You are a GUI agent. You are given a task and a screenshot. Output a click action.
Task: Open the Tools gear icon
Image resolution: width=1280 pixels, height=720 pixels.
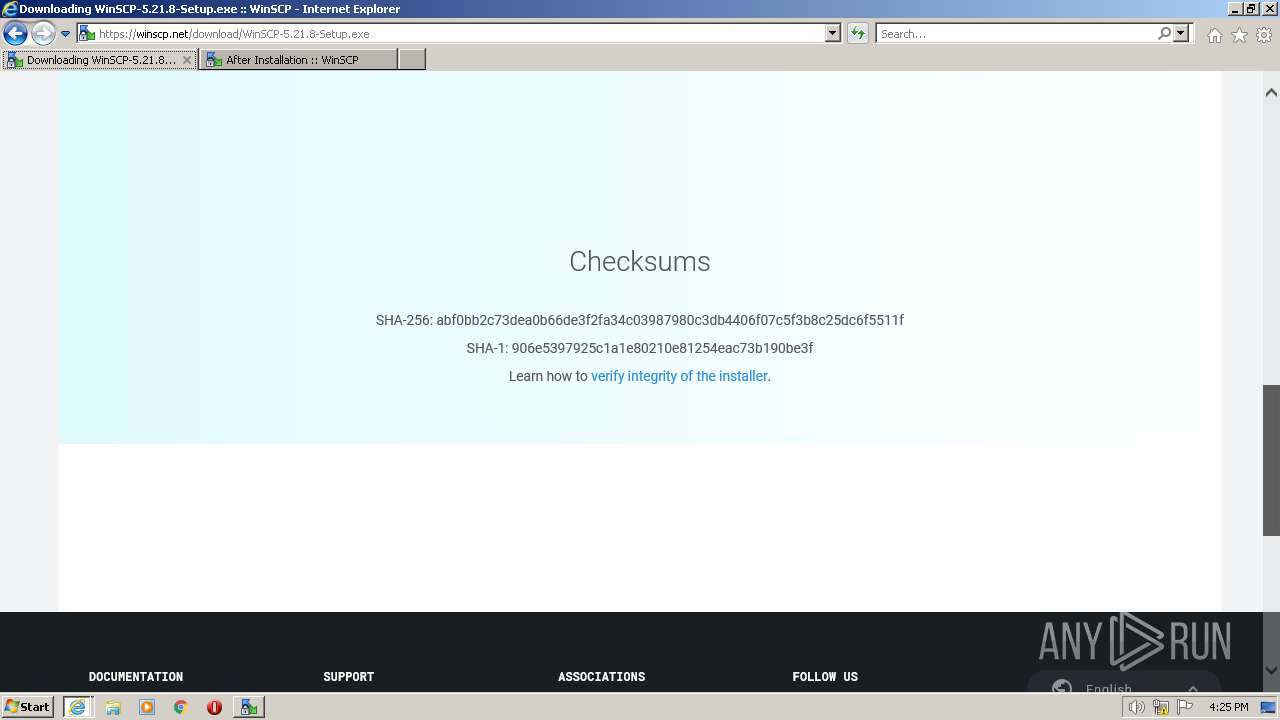pyautogui.click(x=1264, y=35)
